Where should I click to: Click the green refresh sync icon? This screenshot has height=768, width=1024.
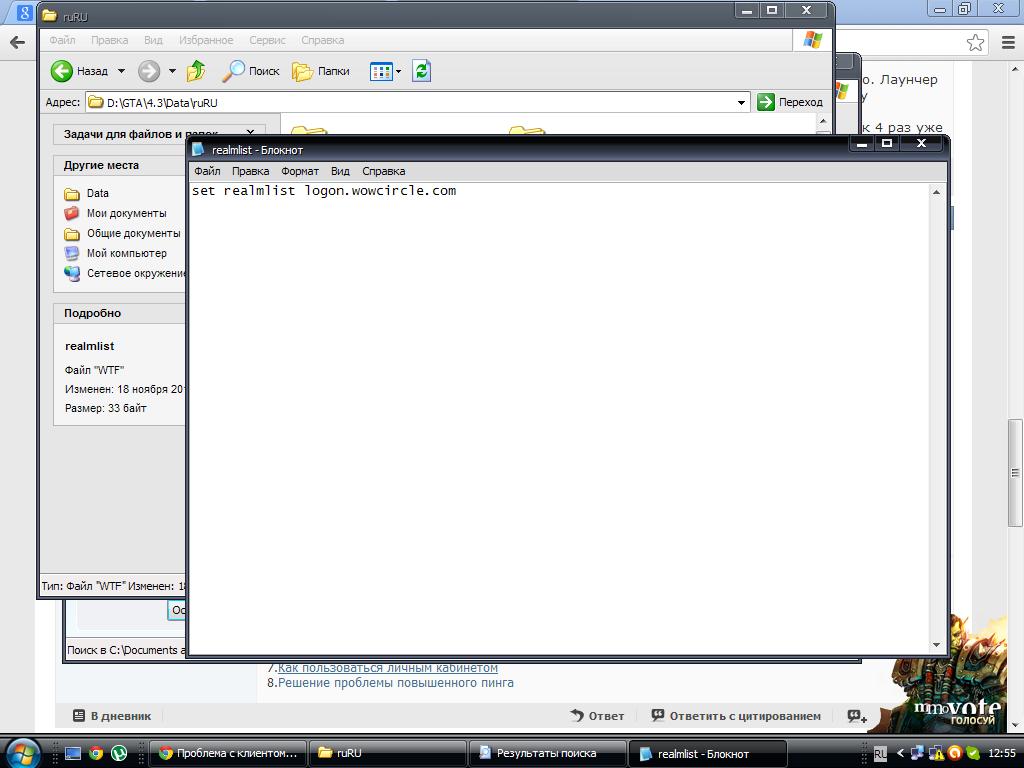pos(422,71)
